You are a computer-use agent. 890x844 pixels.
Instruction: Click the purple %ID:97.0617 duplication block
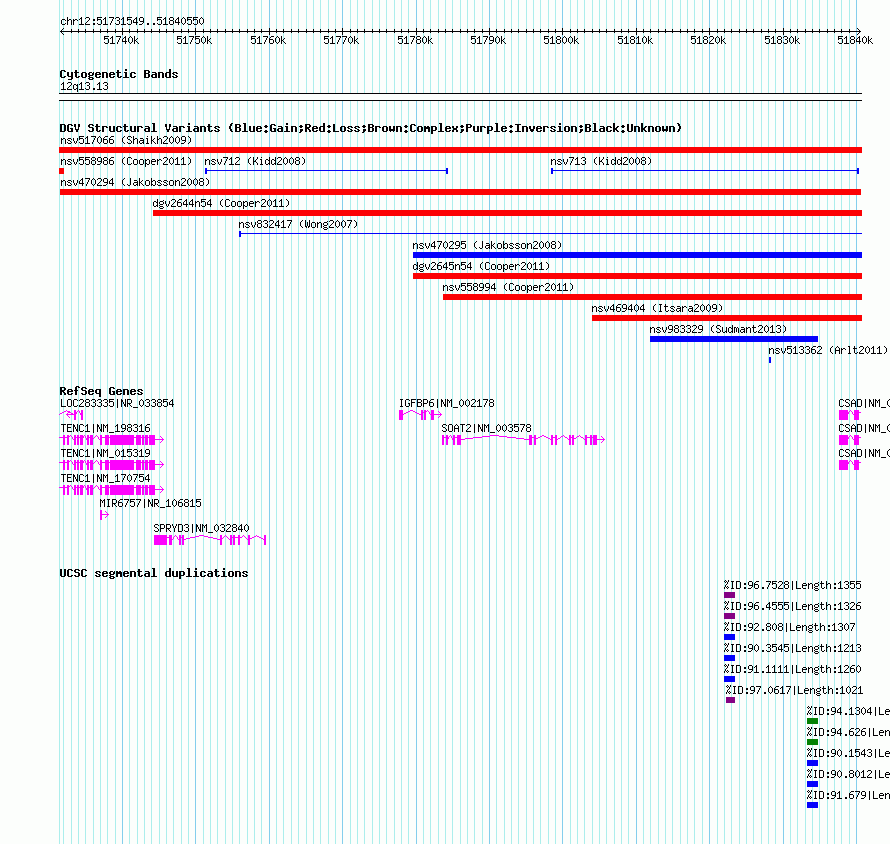(x=731, y=700)
